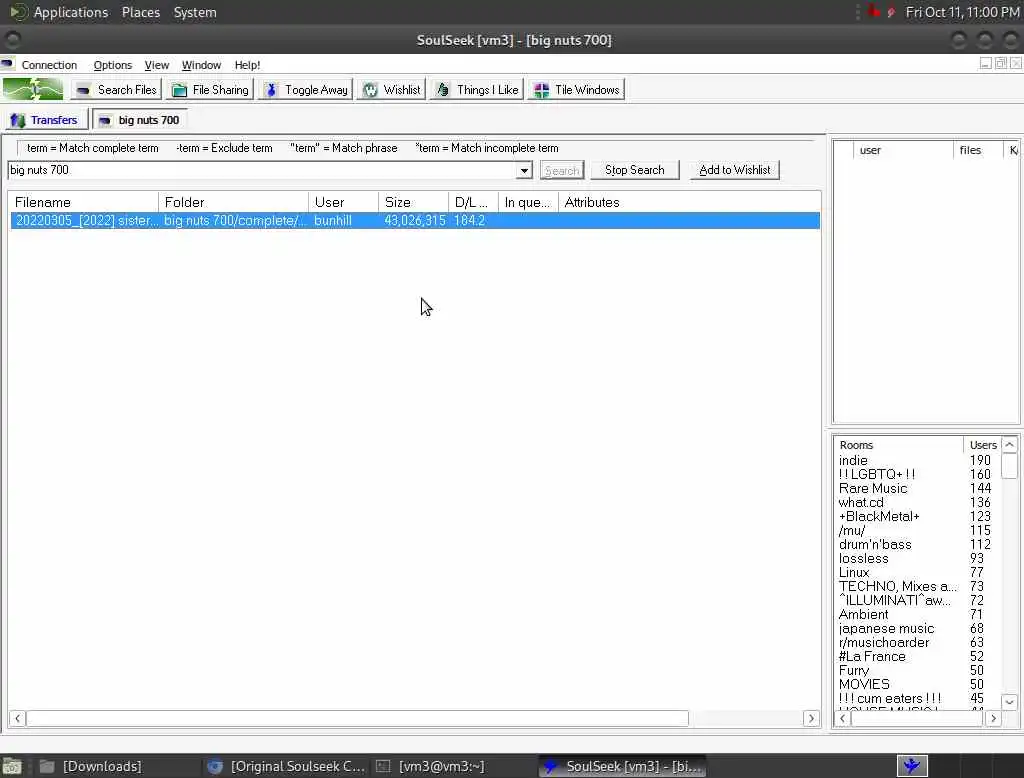Click the results horizontal scrollbar thumb
Screen dimensions: 1024x778
[357, 719]
